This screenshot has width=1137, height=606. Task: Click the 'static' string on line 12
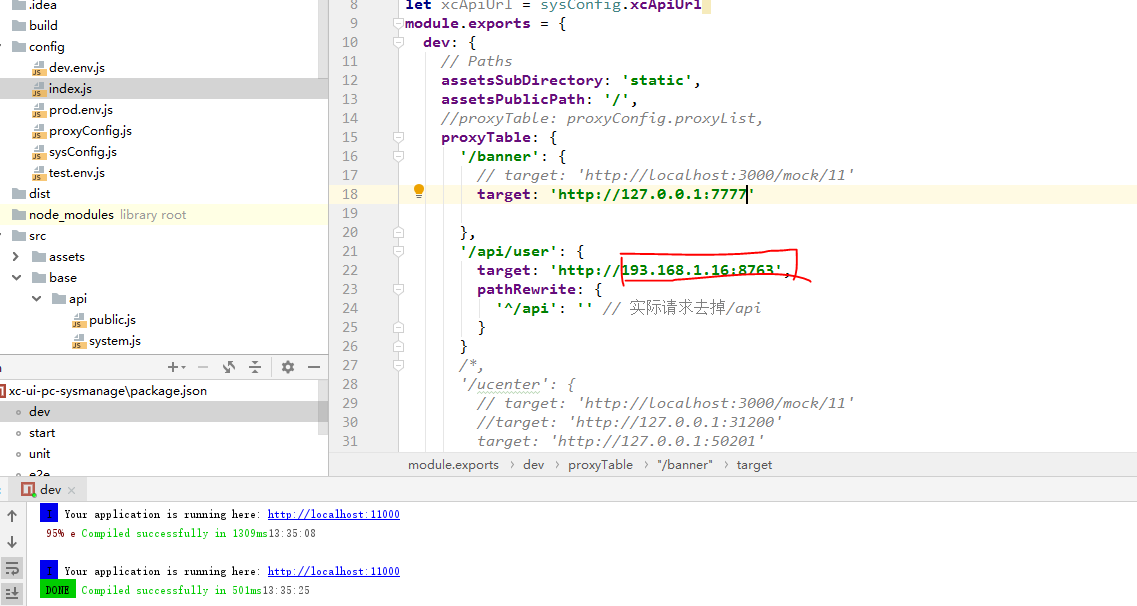tap(657, 80)
